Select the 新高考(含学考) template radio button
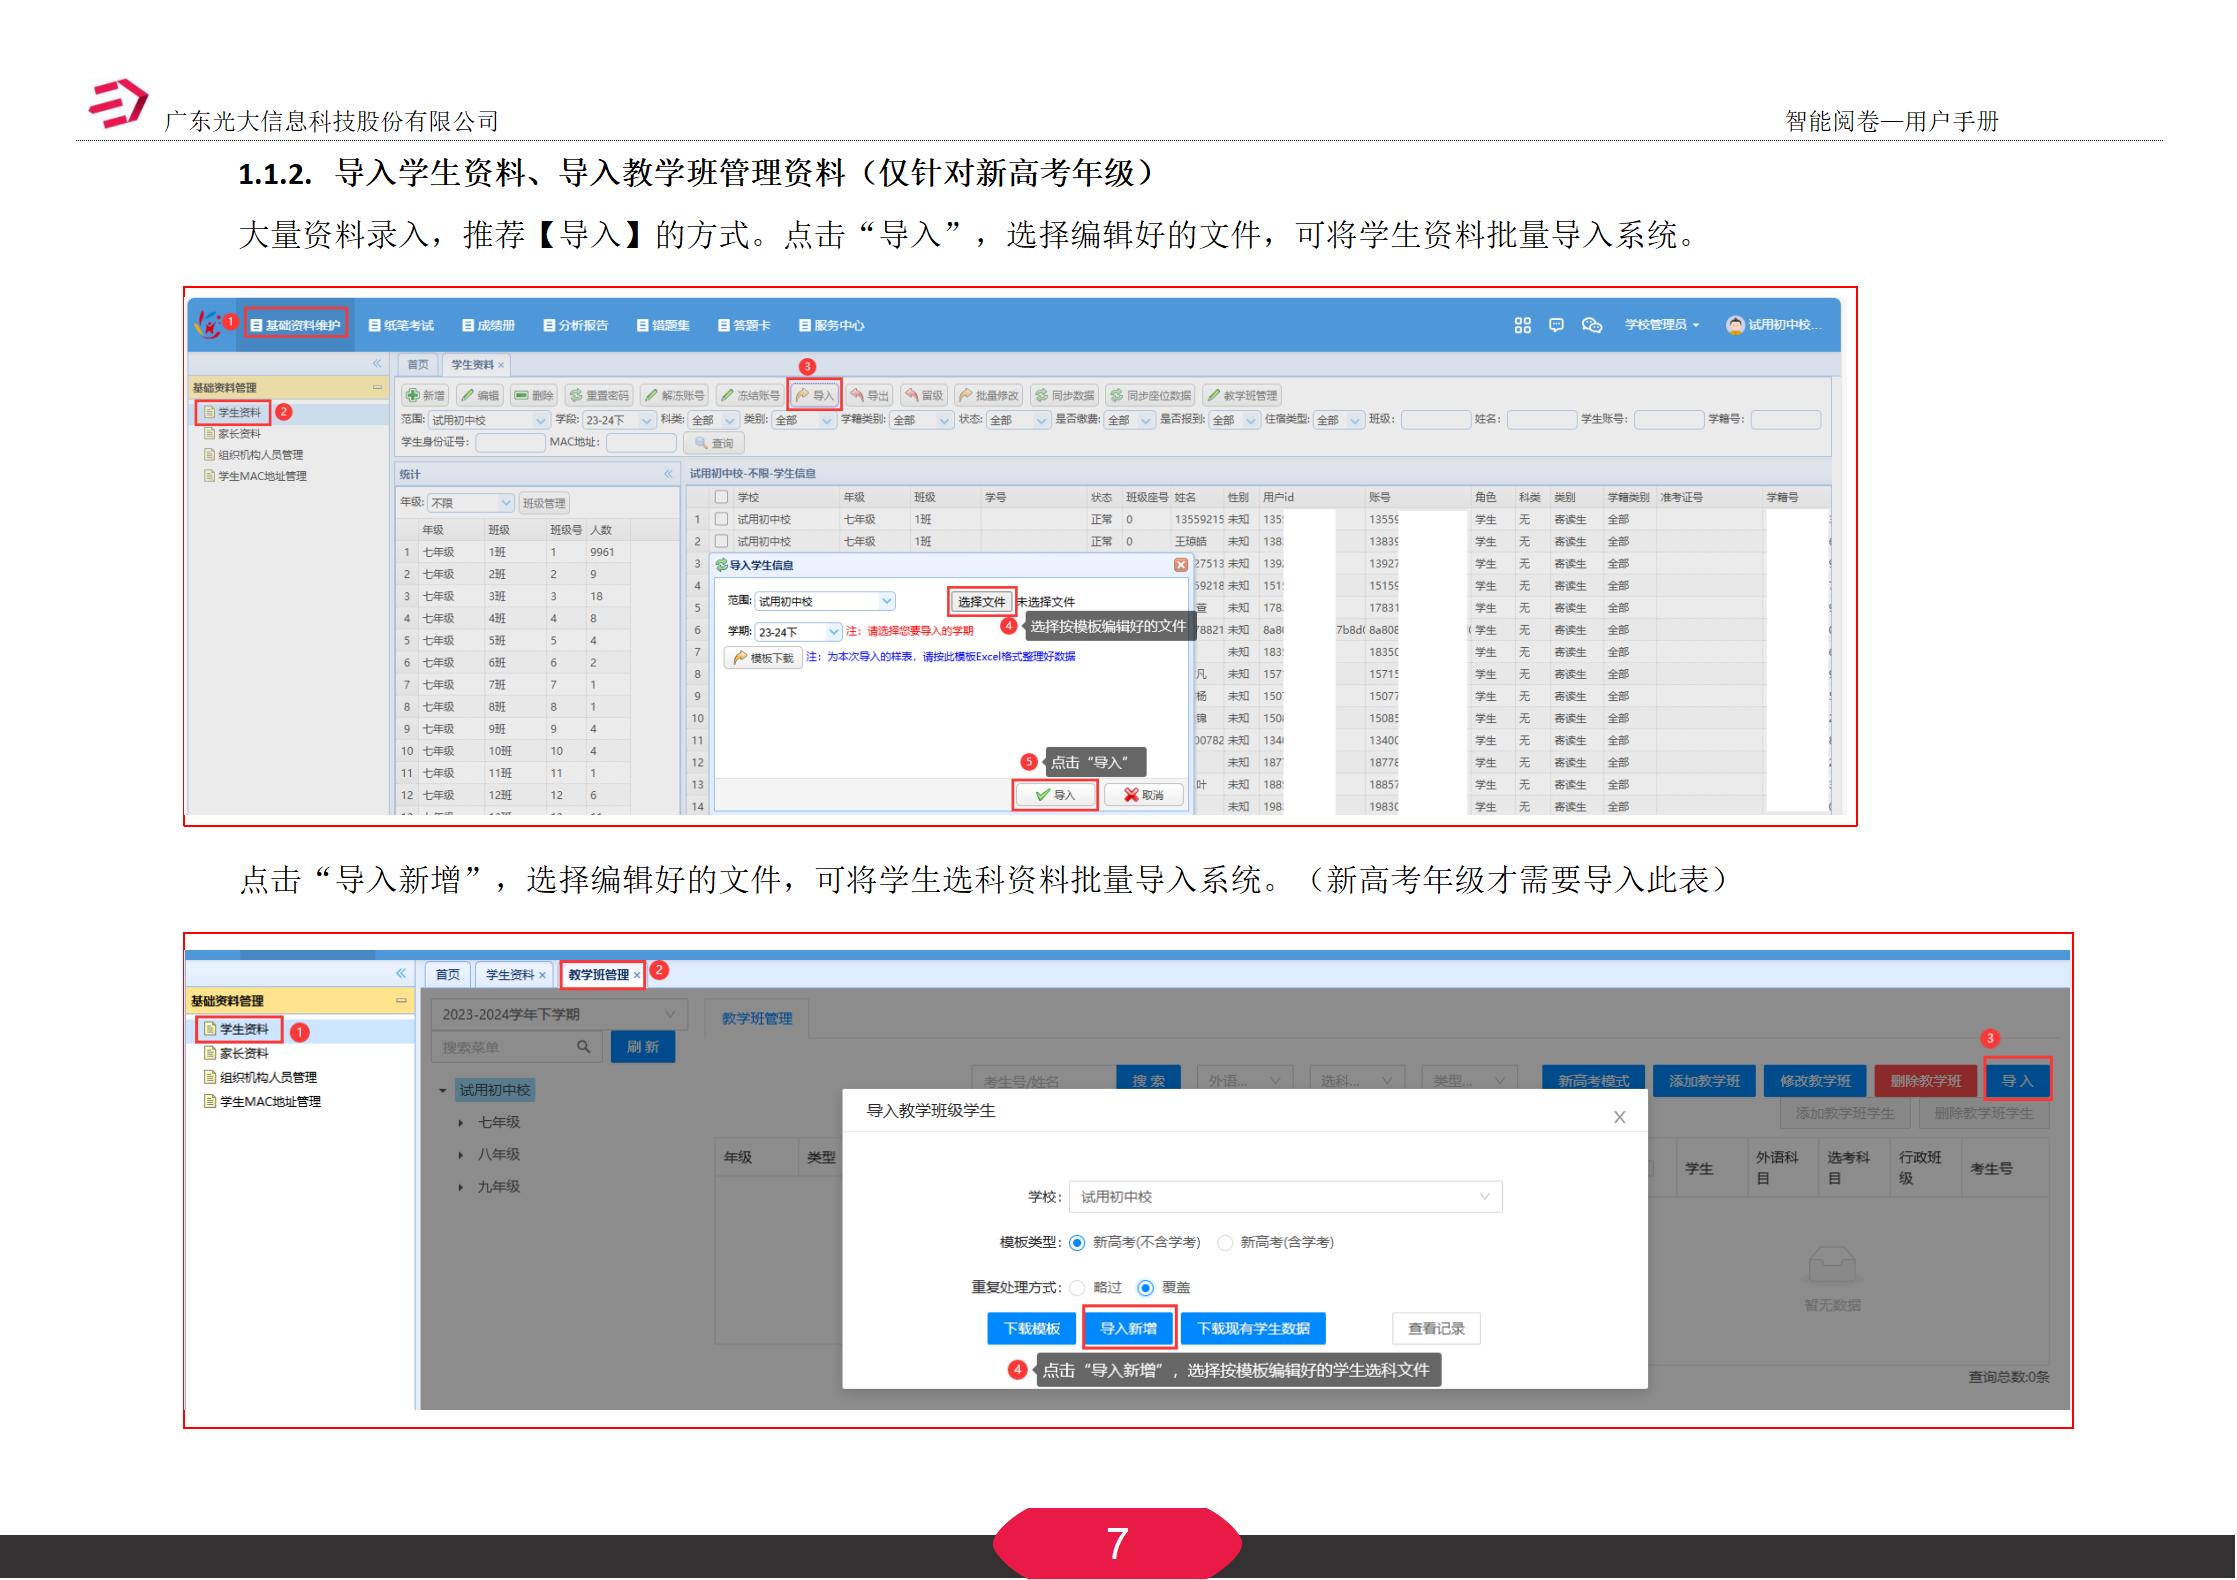Screen dimensions: 2237x1580 pyautogui.click(x=1226, y=1243)
